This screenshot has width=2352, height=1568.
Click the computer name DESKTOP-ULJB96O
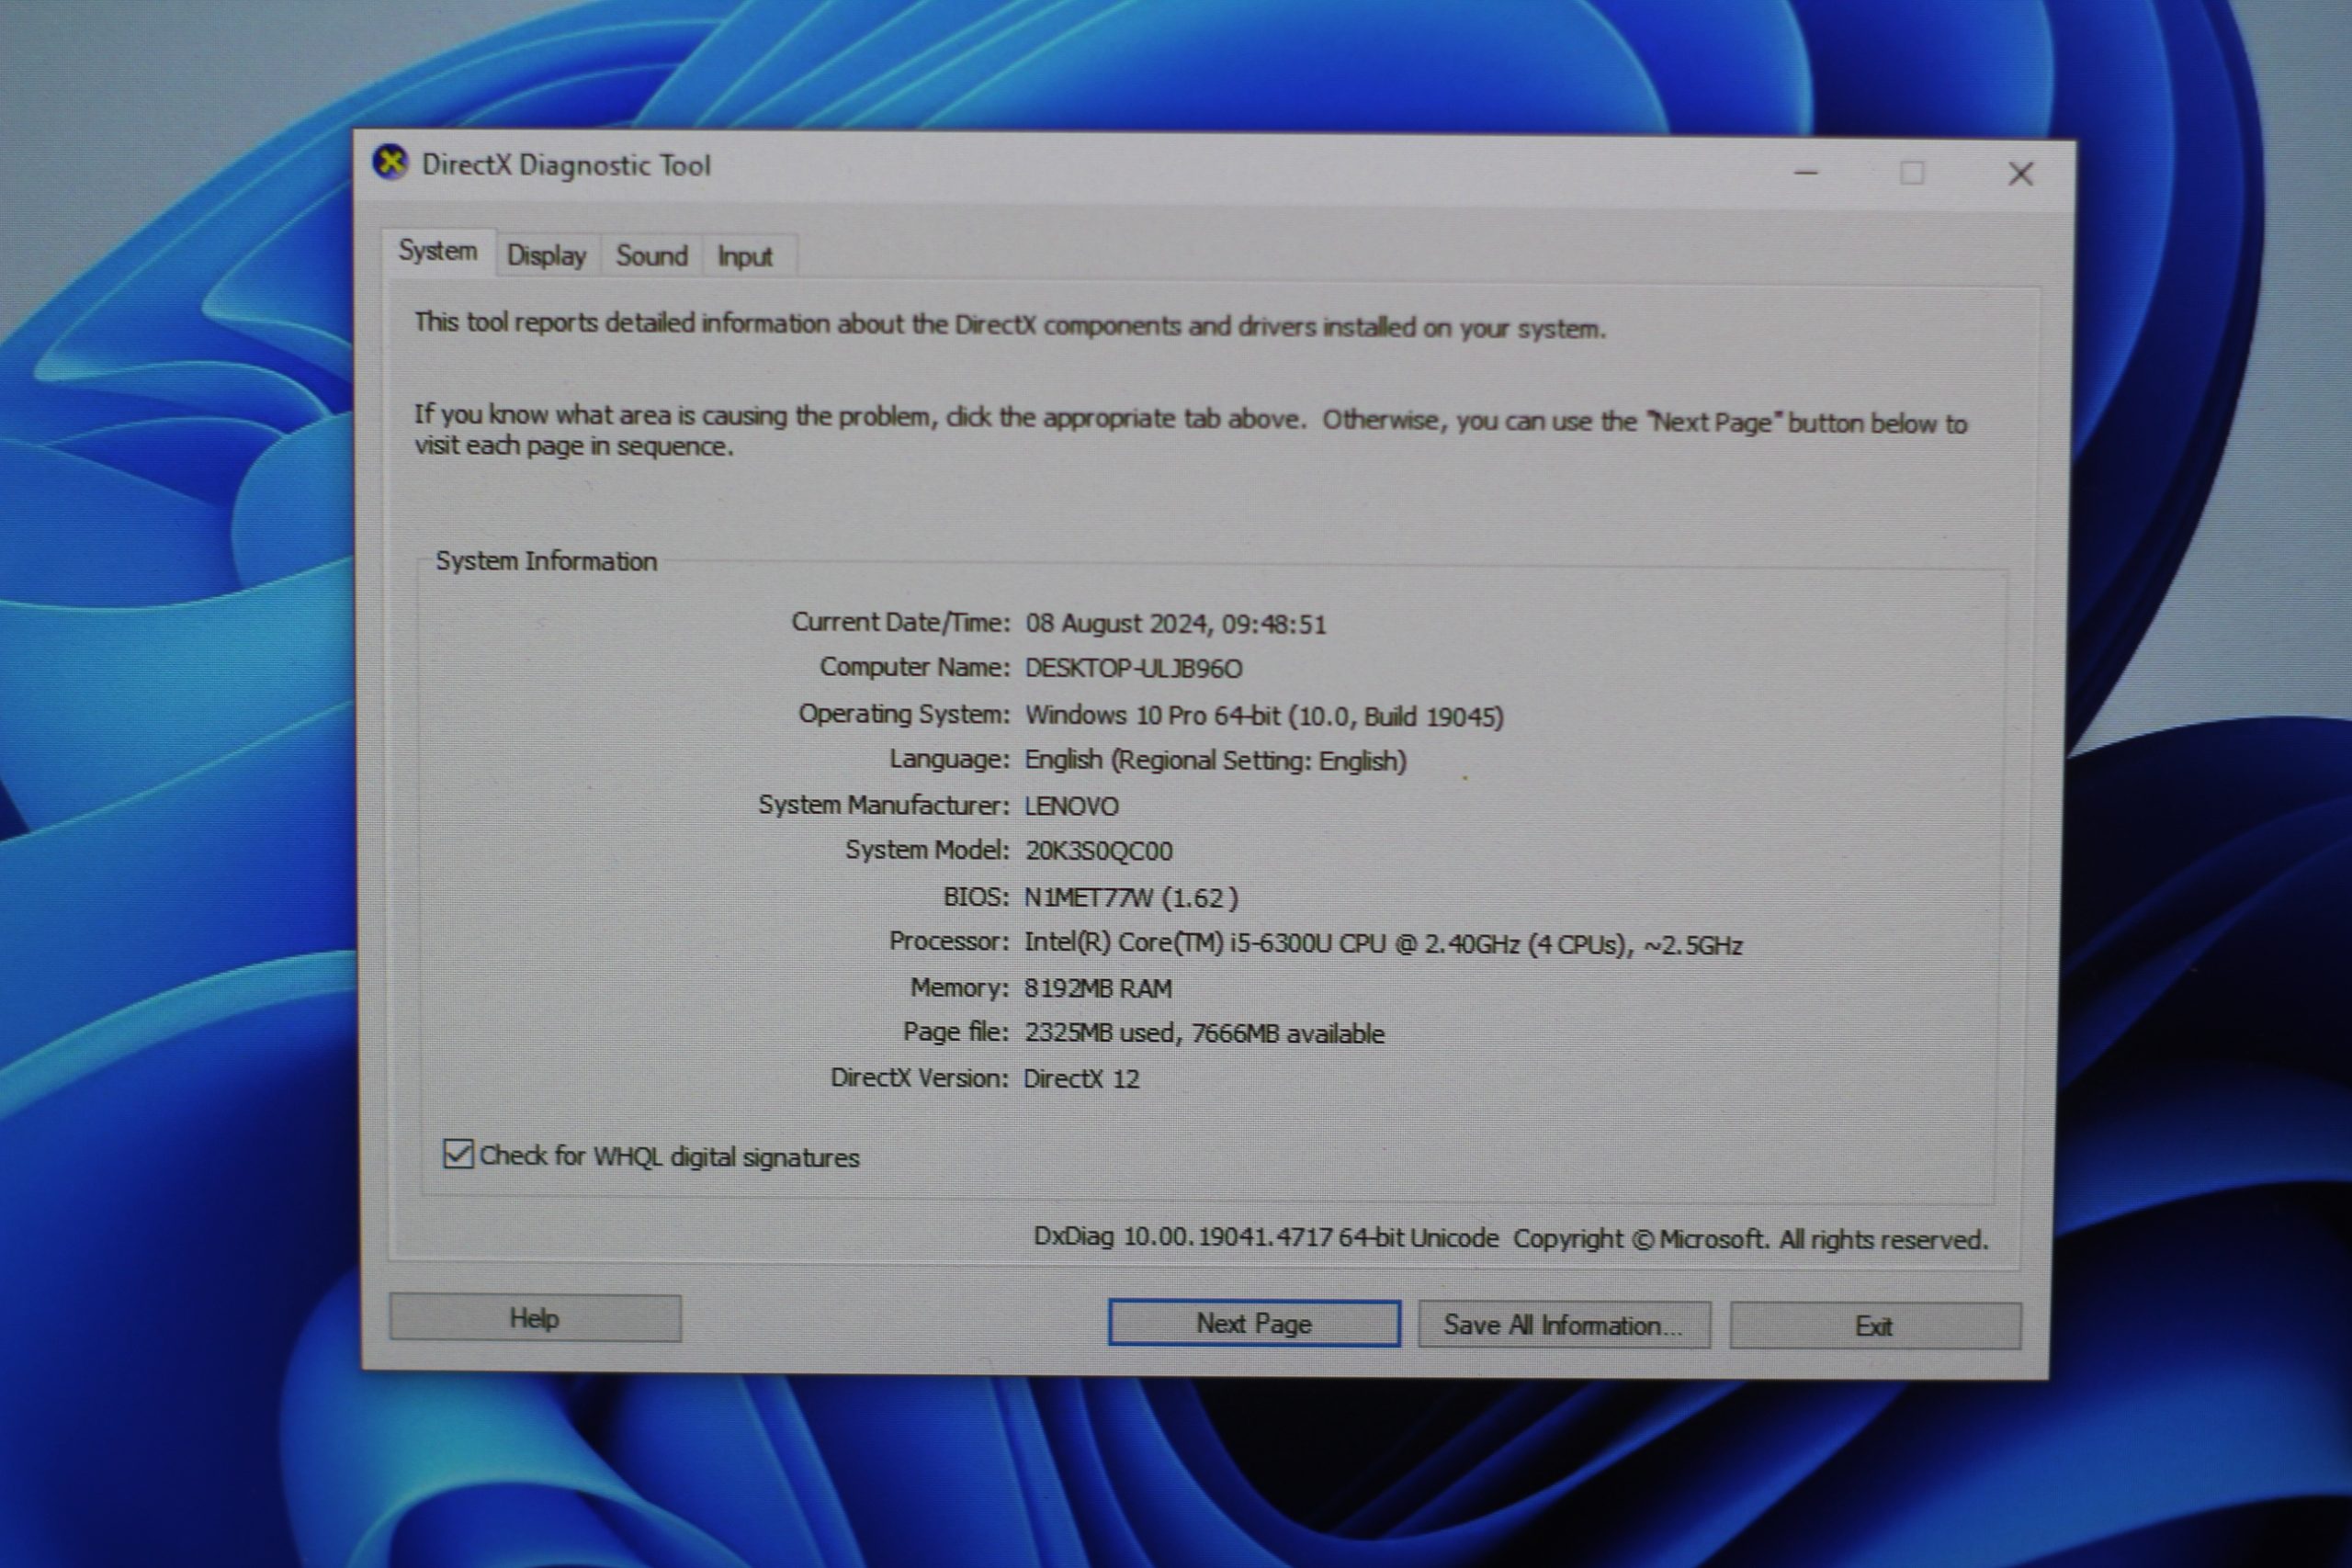[x=1133, y=668]
